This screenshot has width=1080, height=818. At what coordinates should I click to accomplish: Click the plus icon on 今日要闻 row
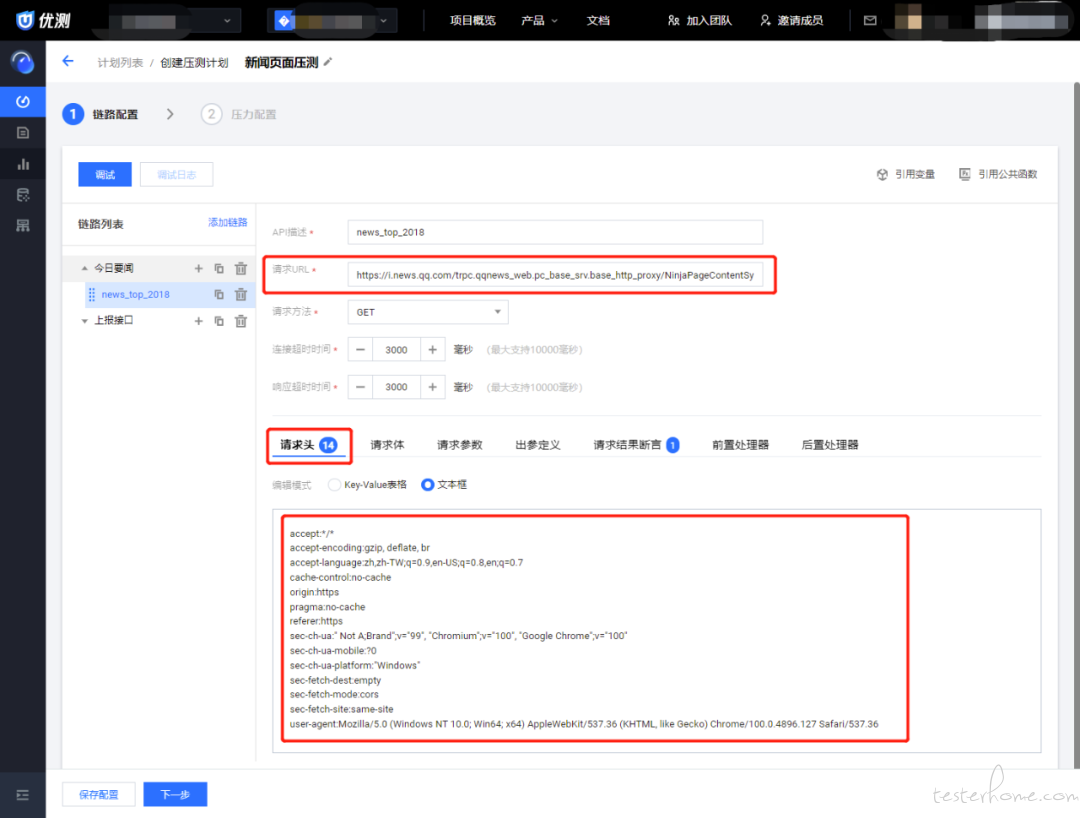pyautogui.click(x=198, y=268)
